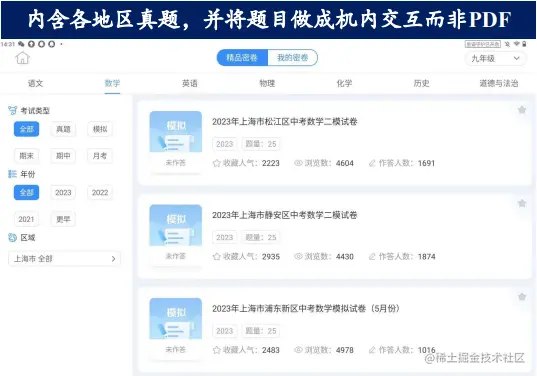Screen dimensions: 537x376
Task: Favorite the 松江区 paper with star icon
Action: tap(522, 110)
